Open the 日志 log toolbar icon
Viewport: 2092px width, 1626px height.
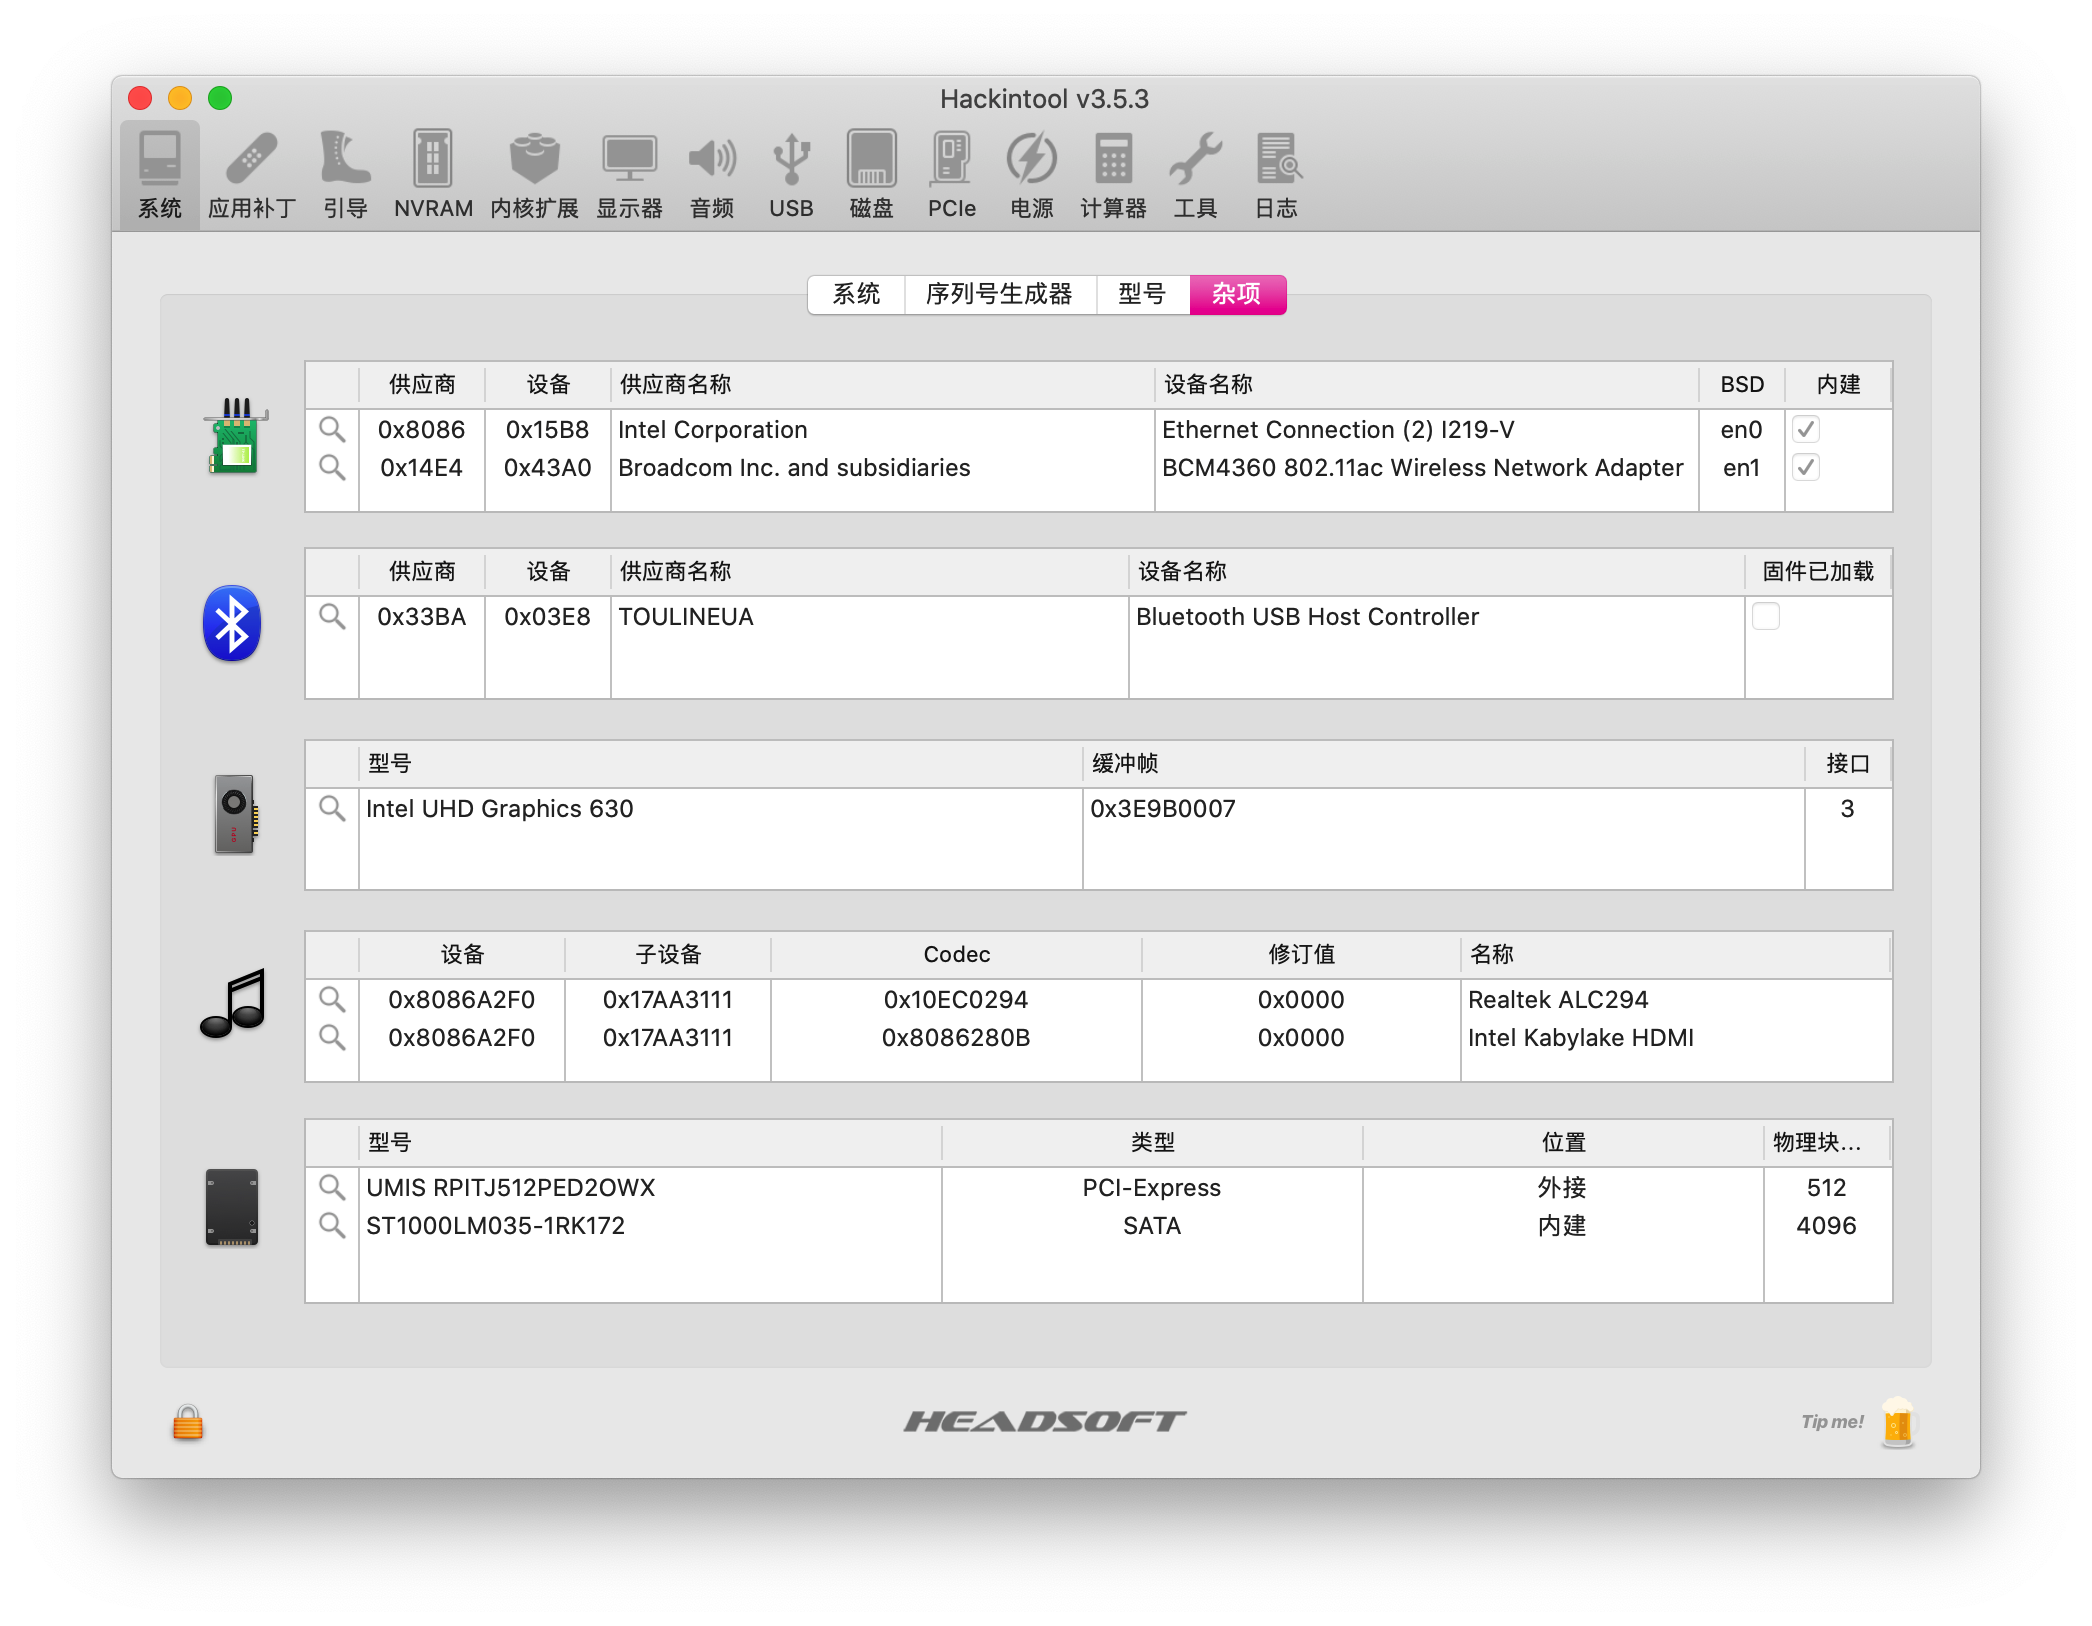pos(1277,175)
